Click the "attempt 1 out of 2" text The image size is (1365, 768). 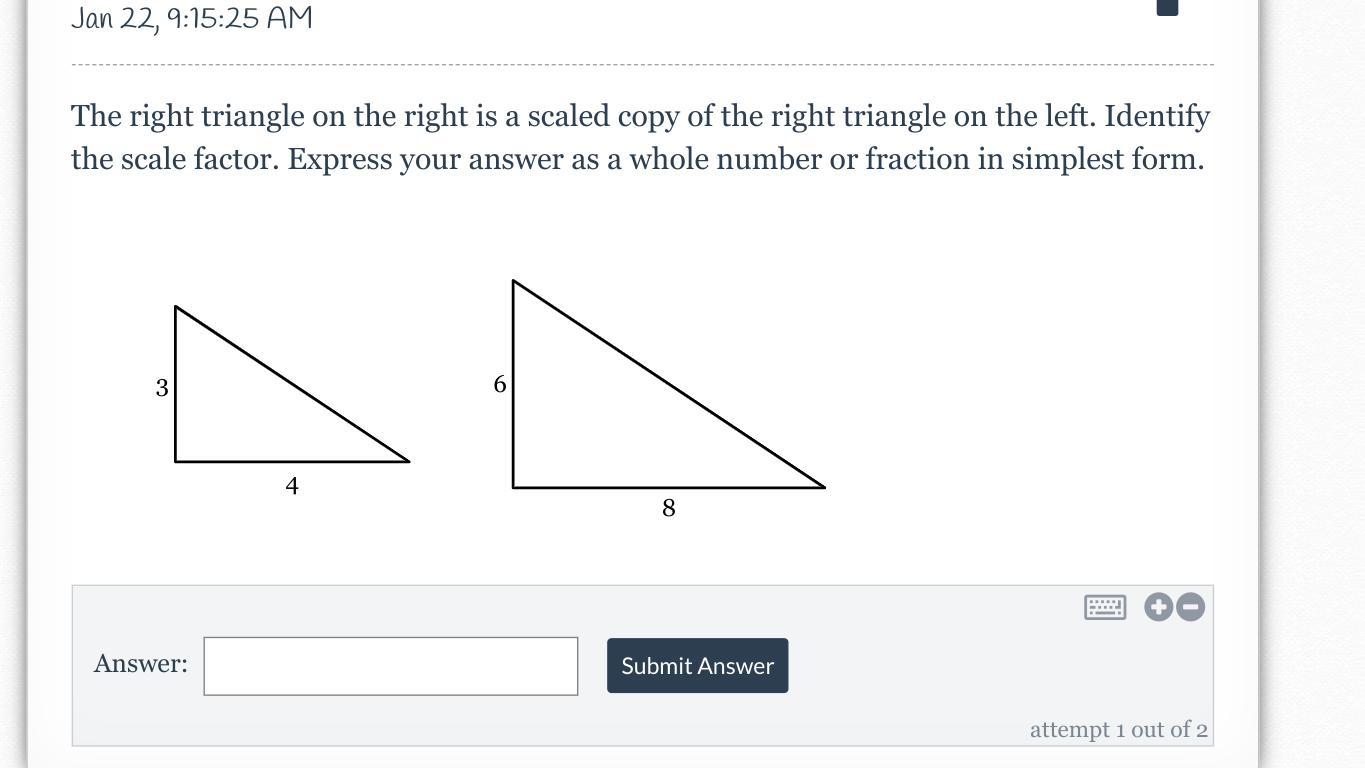pyautogui.click(x=1118, y=730)
